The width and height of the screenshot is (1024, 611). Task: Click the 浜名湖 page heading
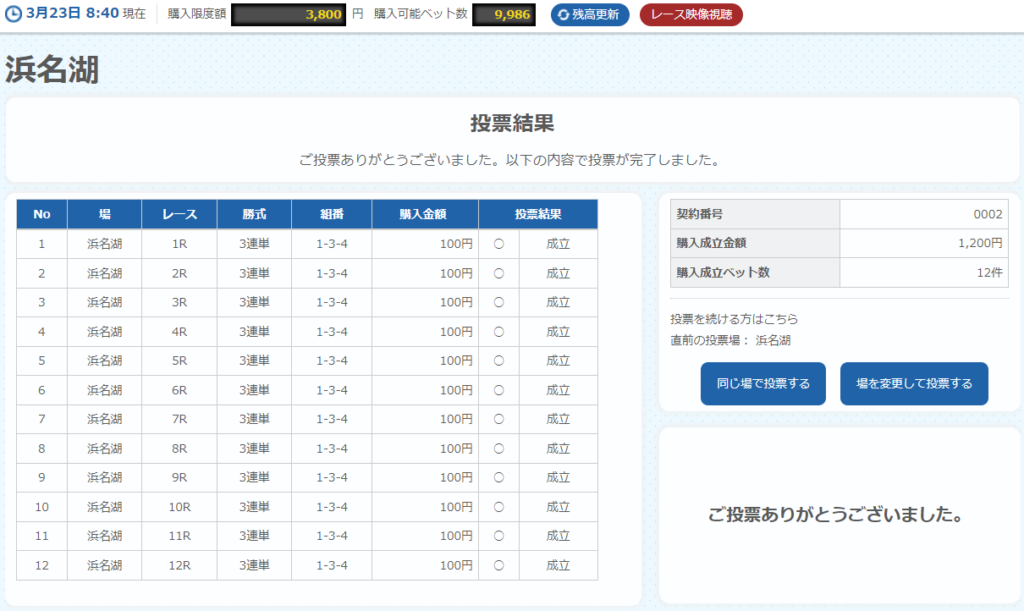(52, 69)
